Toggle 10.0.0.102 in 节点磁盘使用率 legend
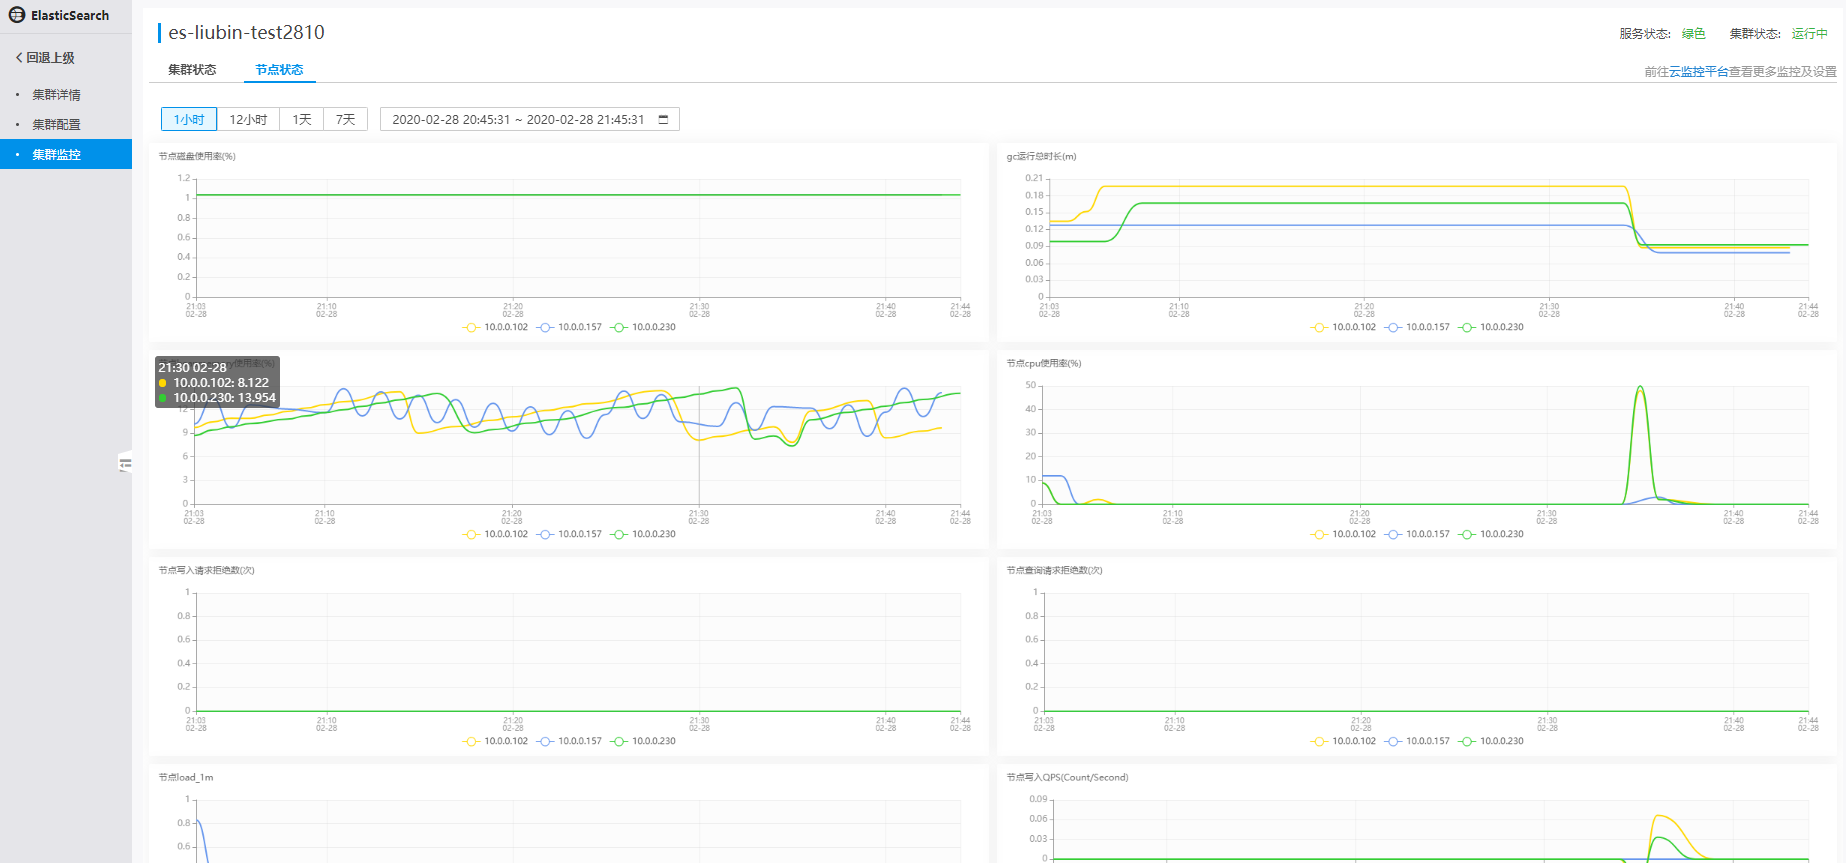Image resolution: width=1846 pixels, height=863 pixels. click(496, 327)
